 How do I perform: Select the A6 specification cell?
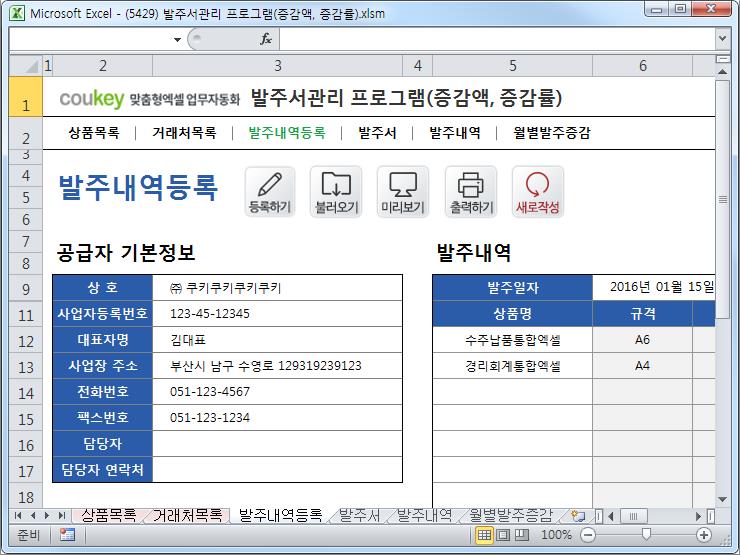point(642,340)
